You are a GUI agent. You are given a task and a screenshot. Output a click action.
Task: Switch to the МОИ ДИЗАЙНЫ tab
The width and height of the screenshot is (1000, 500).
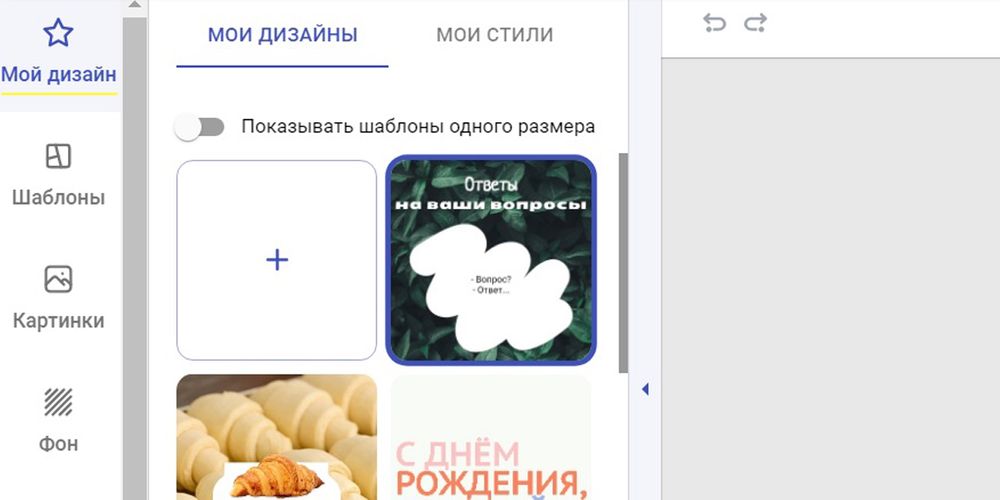283,34
